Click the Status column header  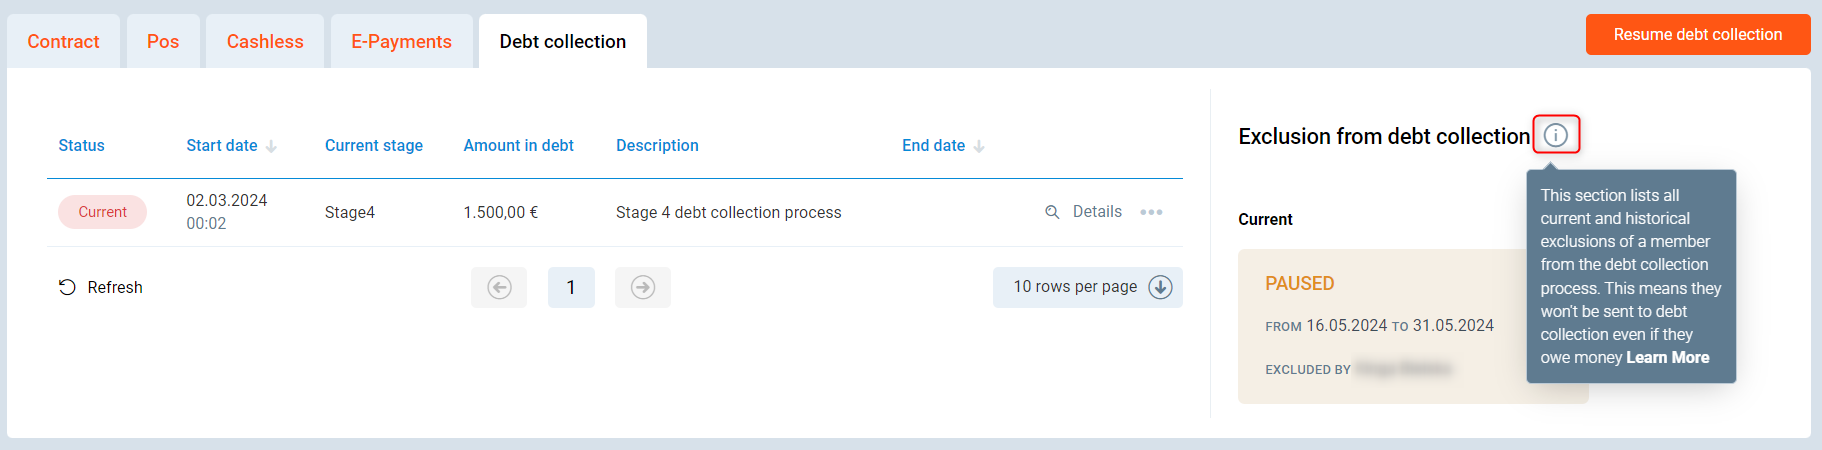(81, 146)
